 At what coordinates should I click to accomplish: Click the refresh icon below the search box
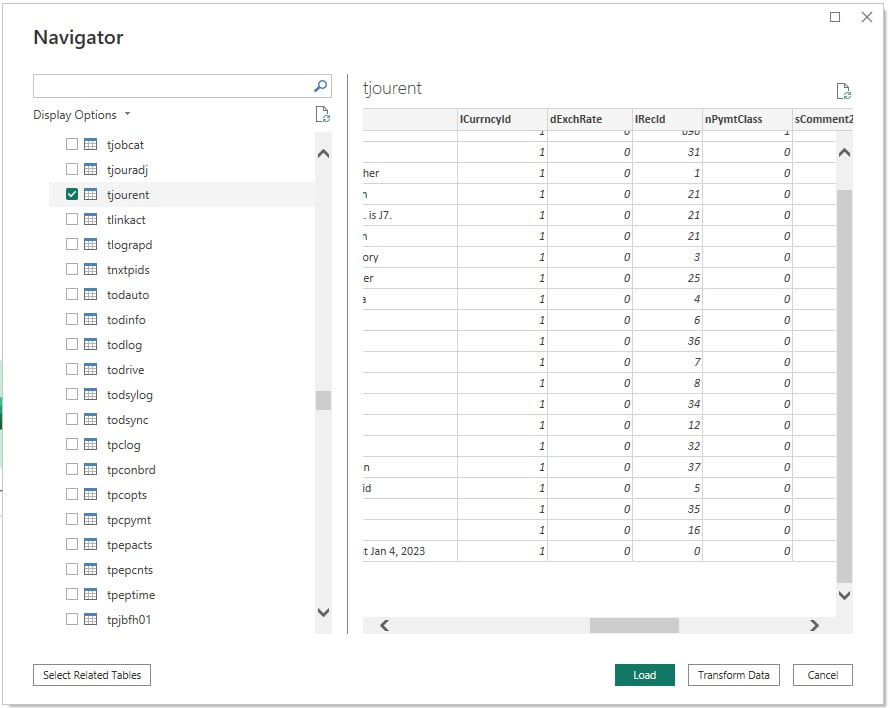322,115
